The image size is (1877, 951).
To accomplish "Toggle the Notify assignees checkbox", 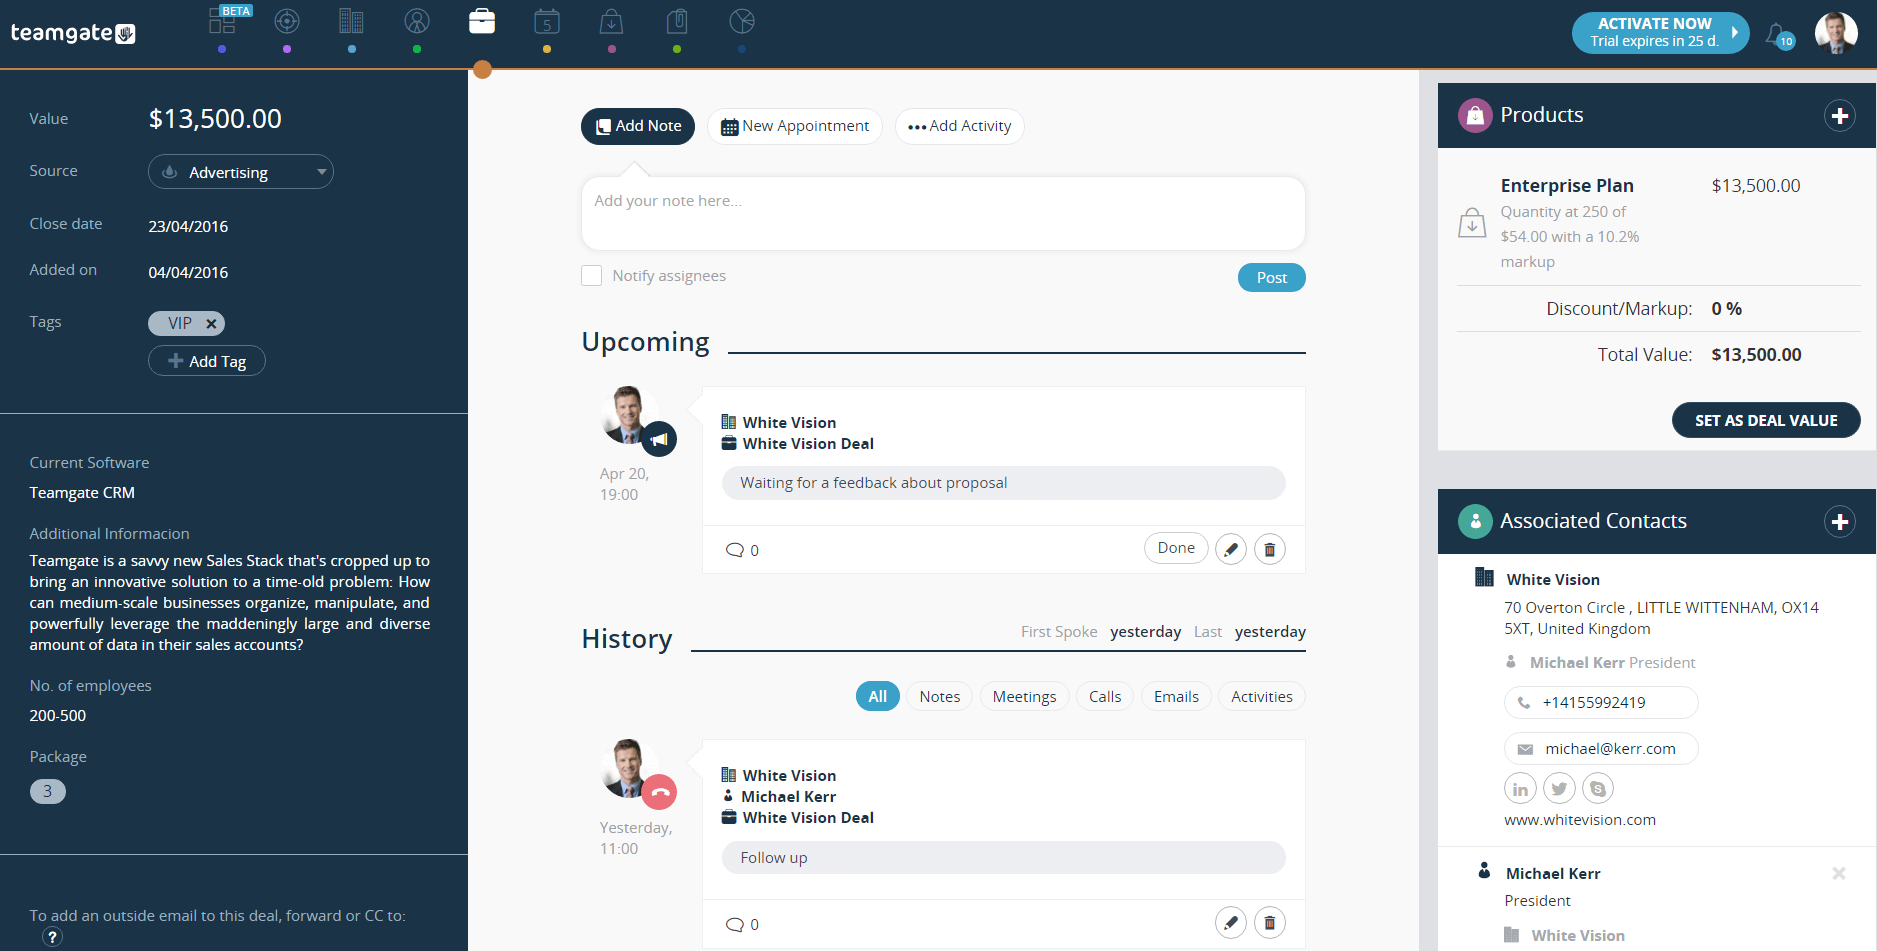I will 592,276.
